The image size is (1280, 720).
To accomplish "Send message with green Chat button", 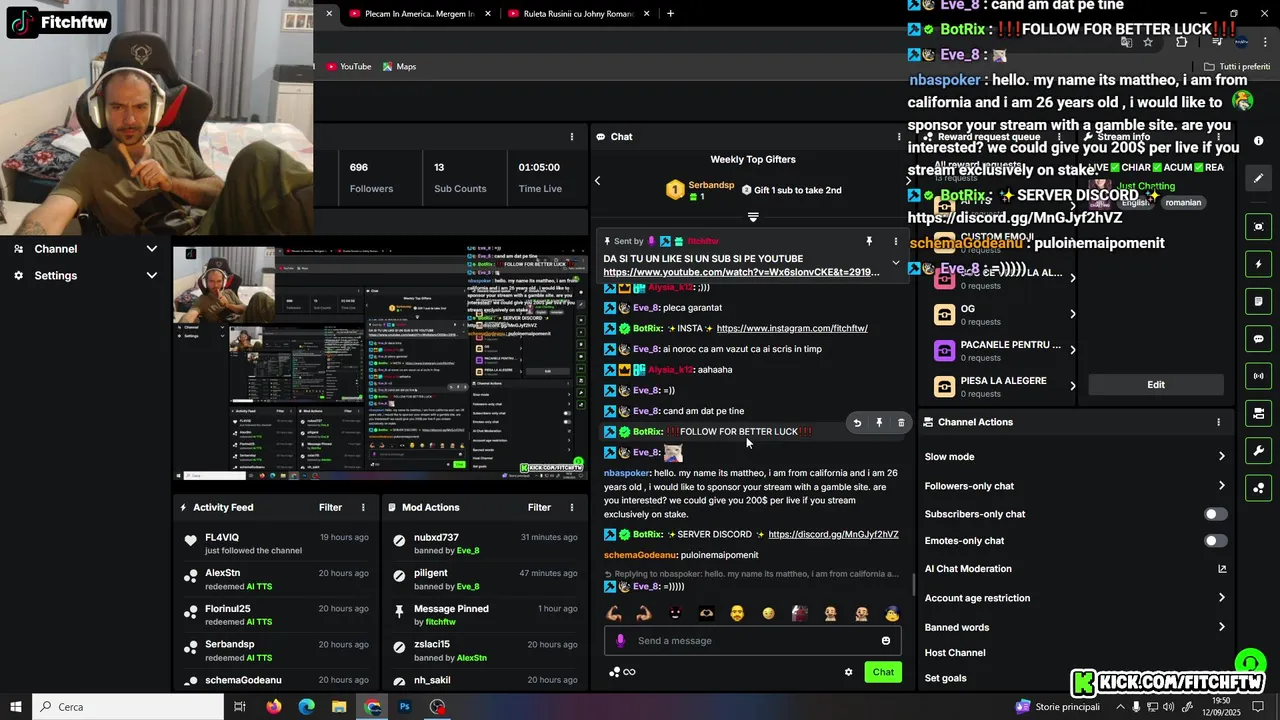I will tap(883, 672).
